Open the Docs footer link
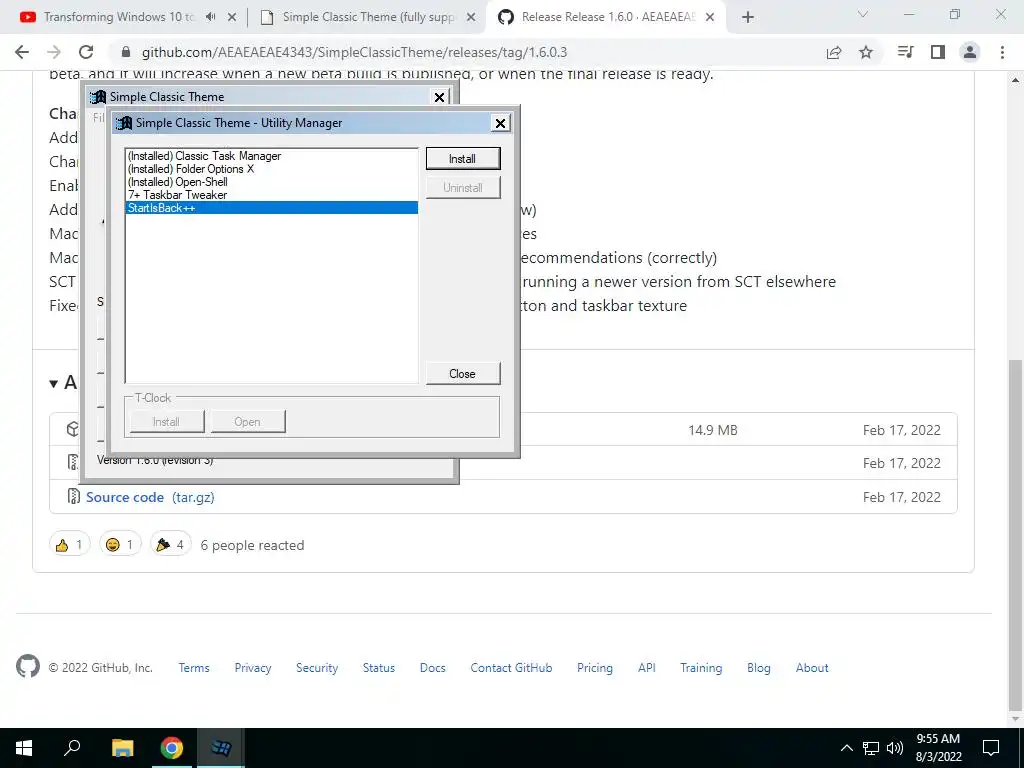Screen dimensions: 1024x768 pyautogui.click(x=432, y=667)
